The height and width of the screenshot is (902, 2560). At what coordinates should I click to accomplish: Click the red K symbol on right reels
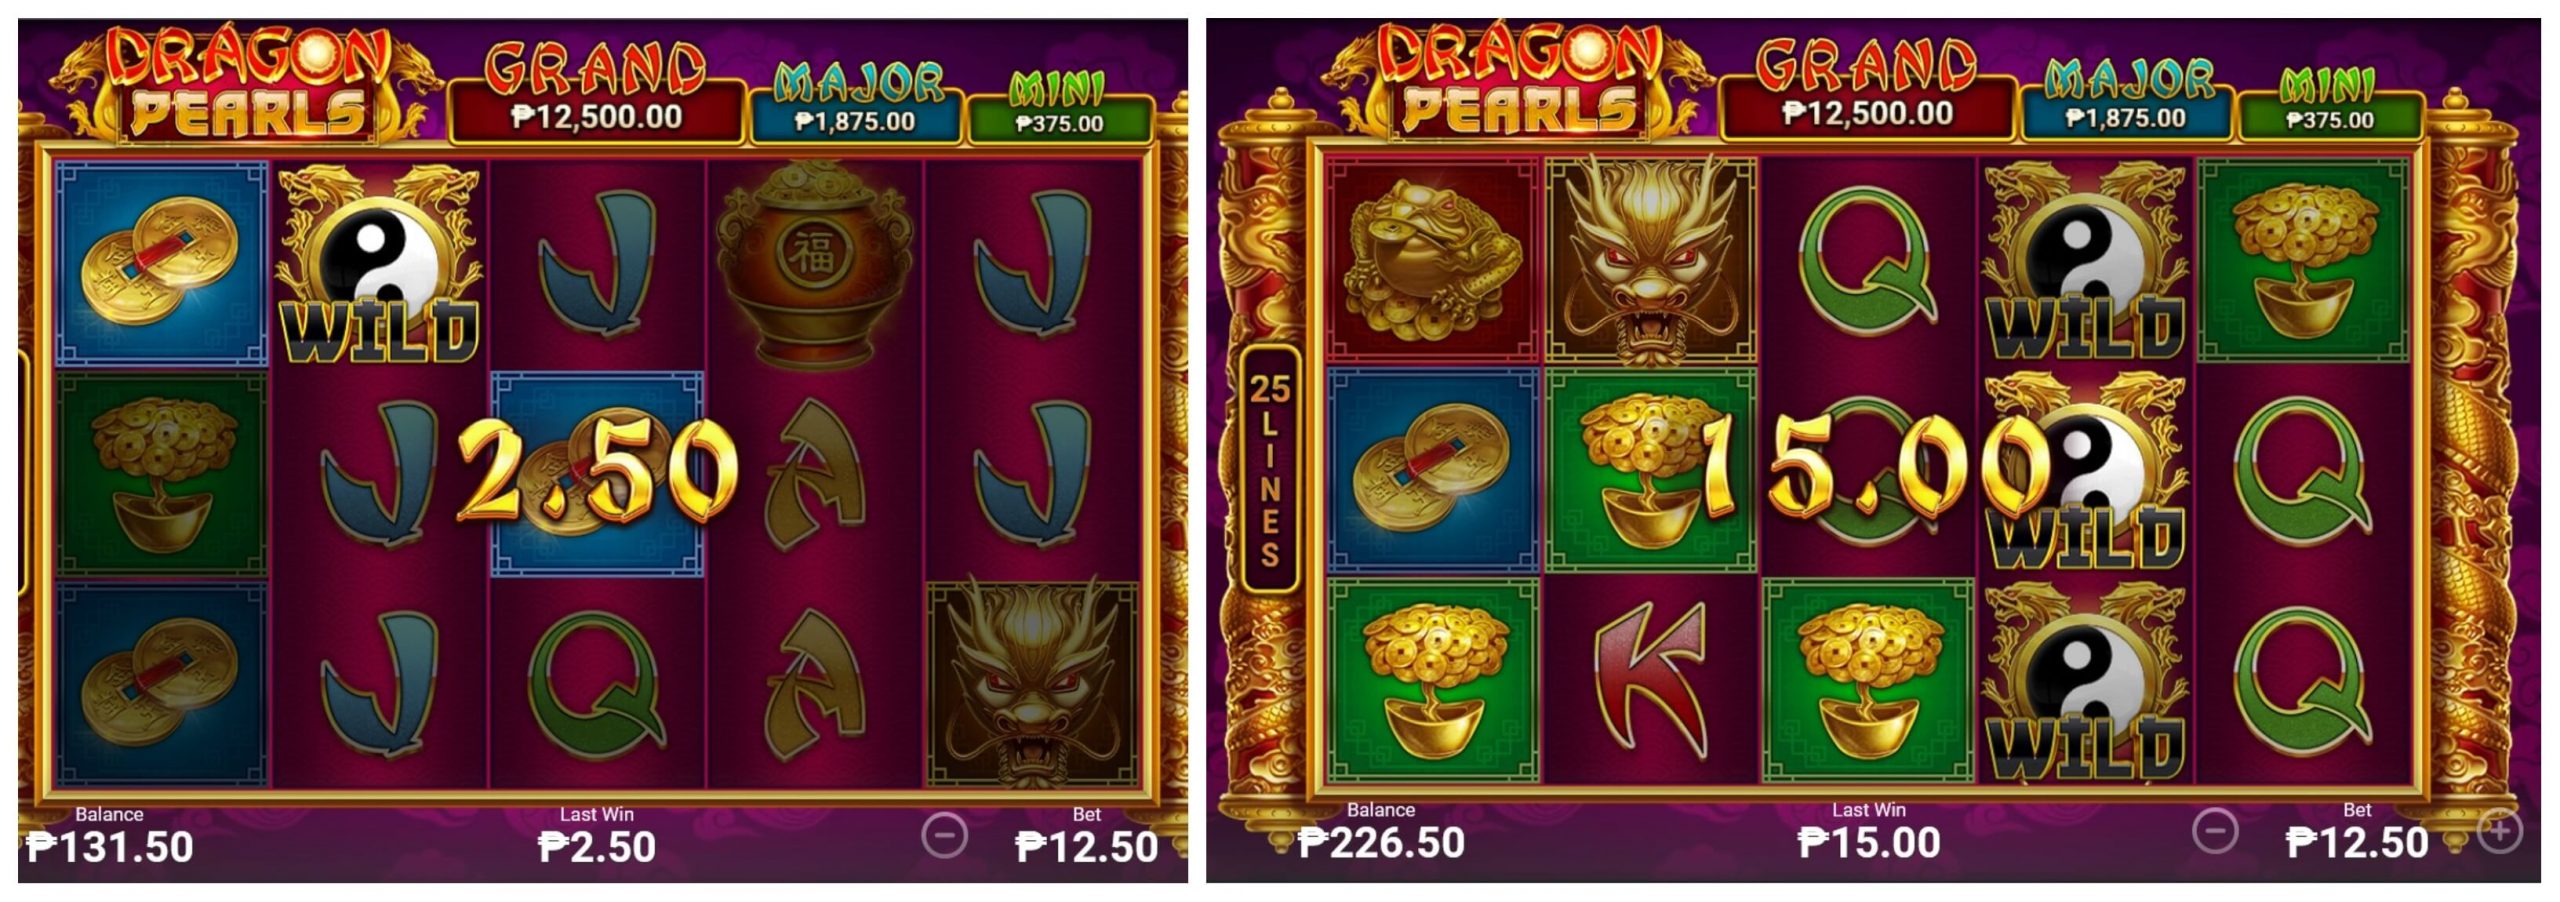pyautogui.click(x=1650, y=681)
